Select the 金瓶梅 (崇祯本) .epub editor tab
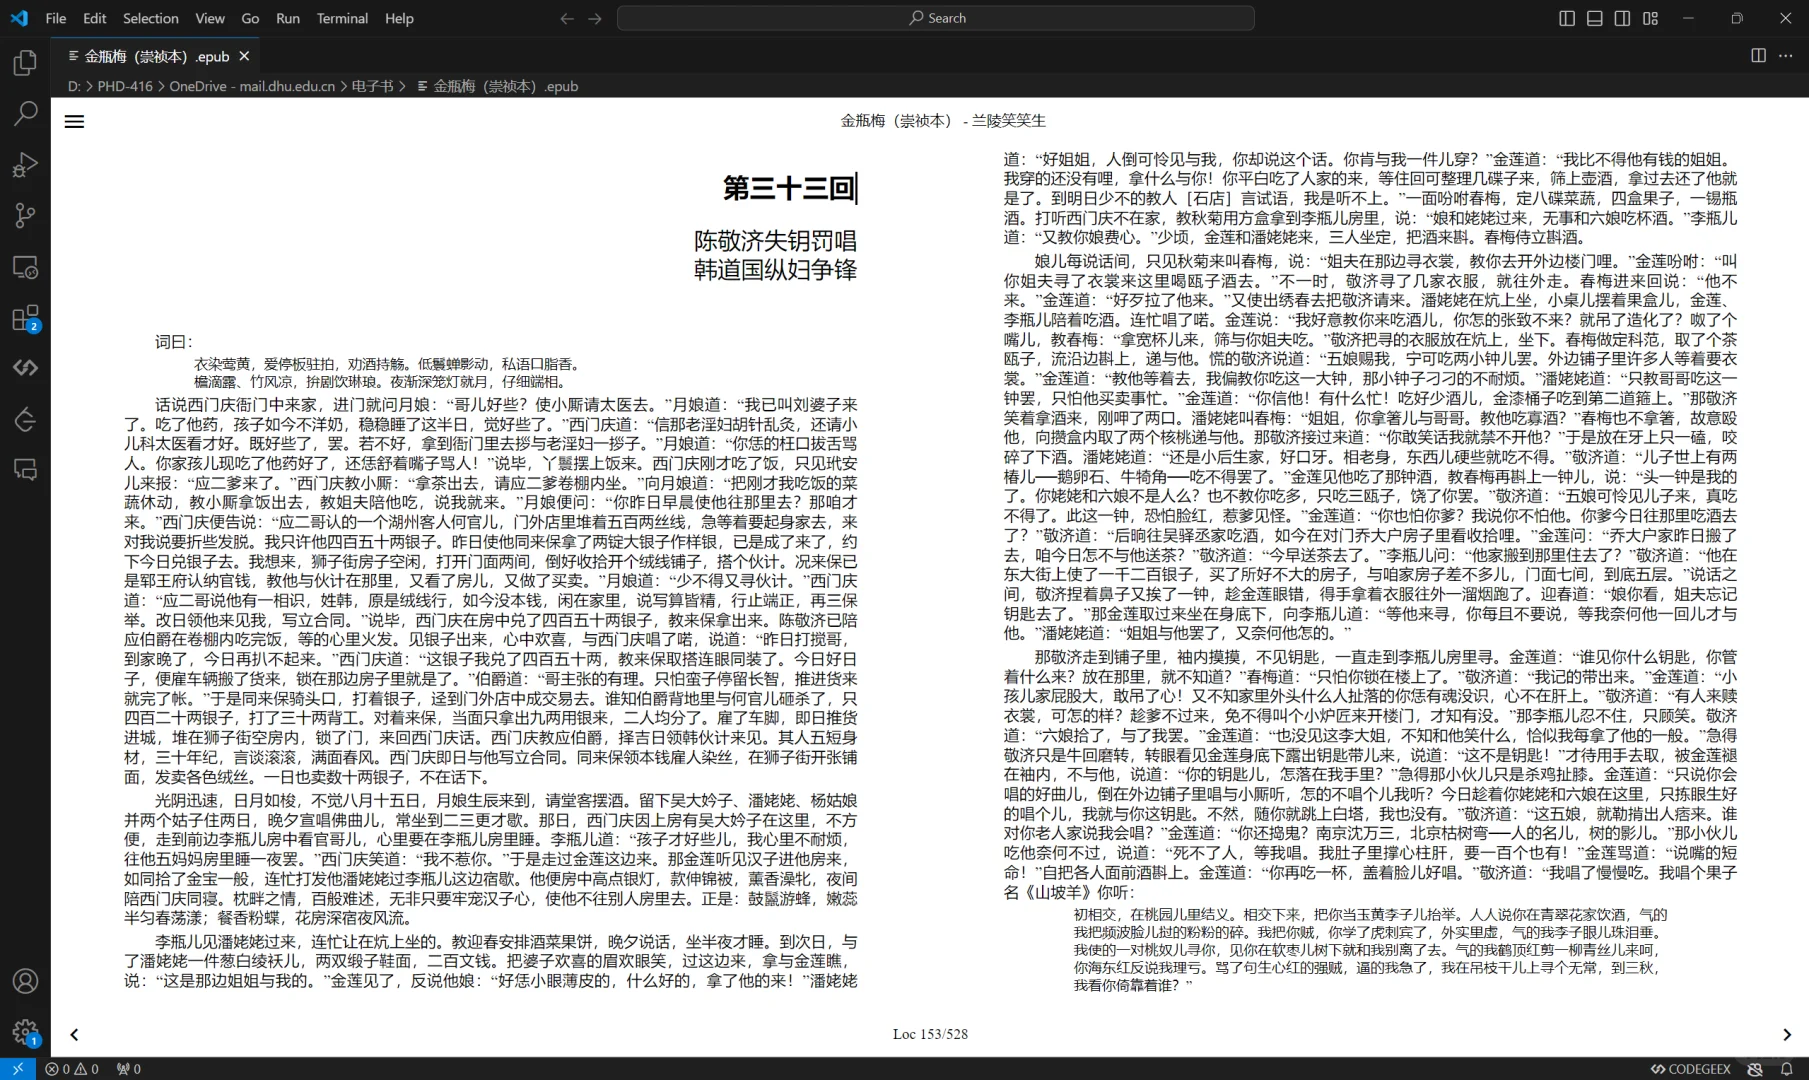Viewport: 1809px width, 1080px height. pyautogui.click(x=157, y=56)
